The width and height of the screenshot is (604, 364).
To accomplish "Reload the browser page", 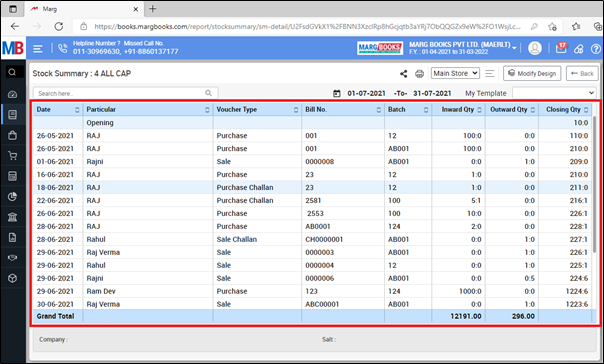I will 59,26.
